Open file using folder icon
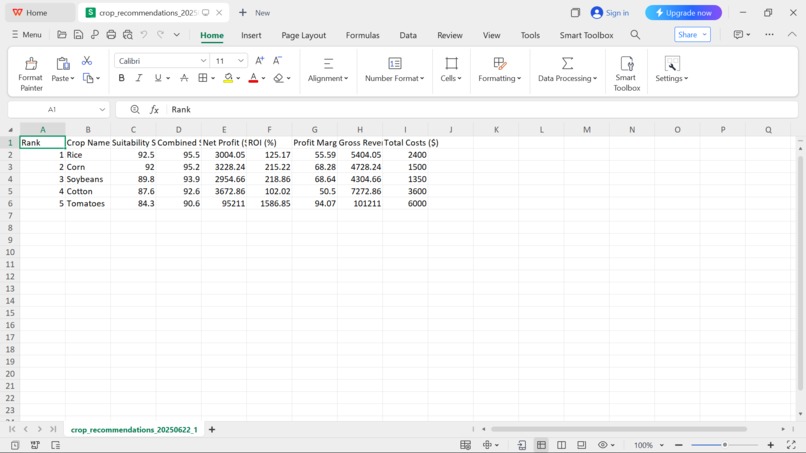This screenshot has height=453, width=806. click(x=62, y=34)
